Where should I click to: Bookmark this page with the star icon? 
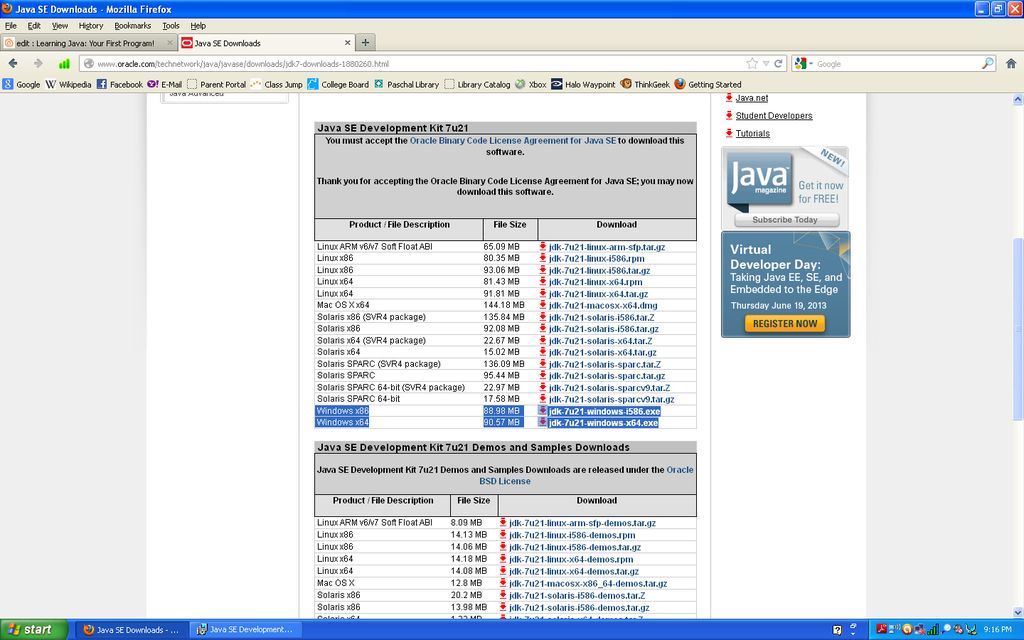click(x=752, y=63)
